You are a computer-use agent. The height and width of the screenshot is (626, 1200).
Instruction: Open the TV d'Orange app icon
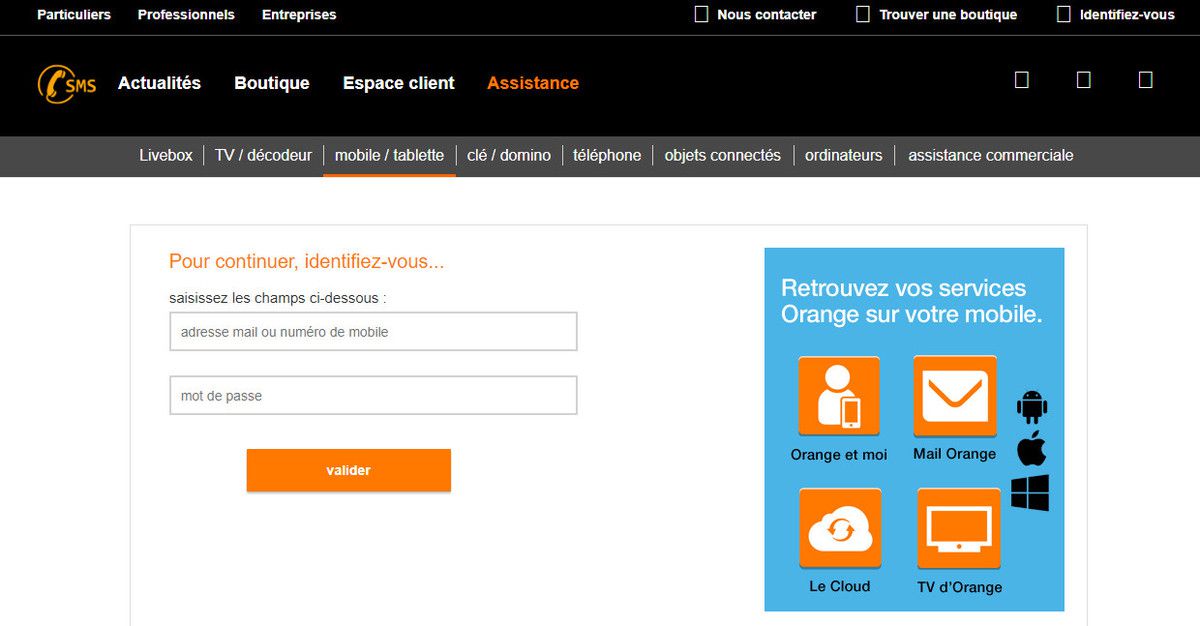coord(959,529)
